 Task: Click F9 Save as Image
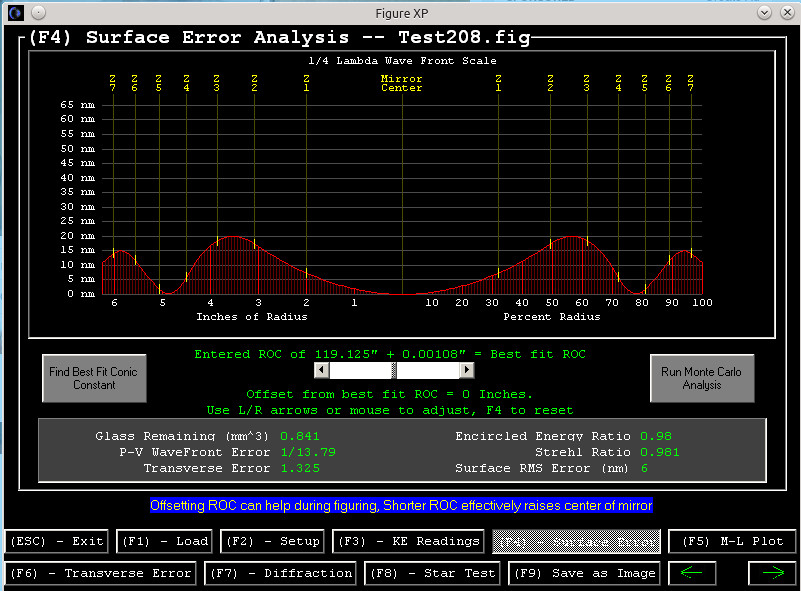pyautogui.click(x=584, y=573)
